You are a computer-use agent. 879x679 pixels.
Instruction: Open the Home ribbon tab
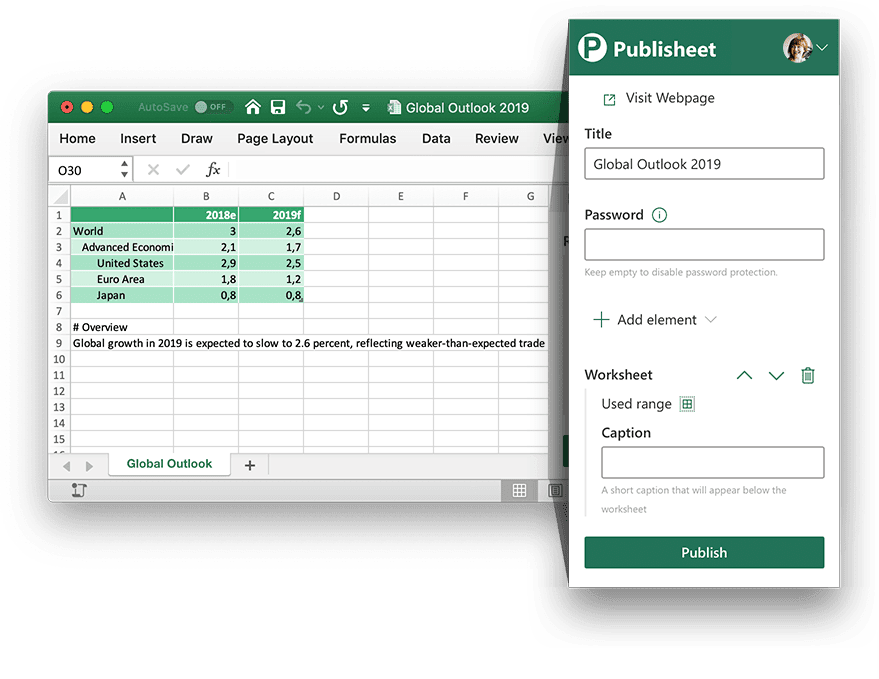77,138
